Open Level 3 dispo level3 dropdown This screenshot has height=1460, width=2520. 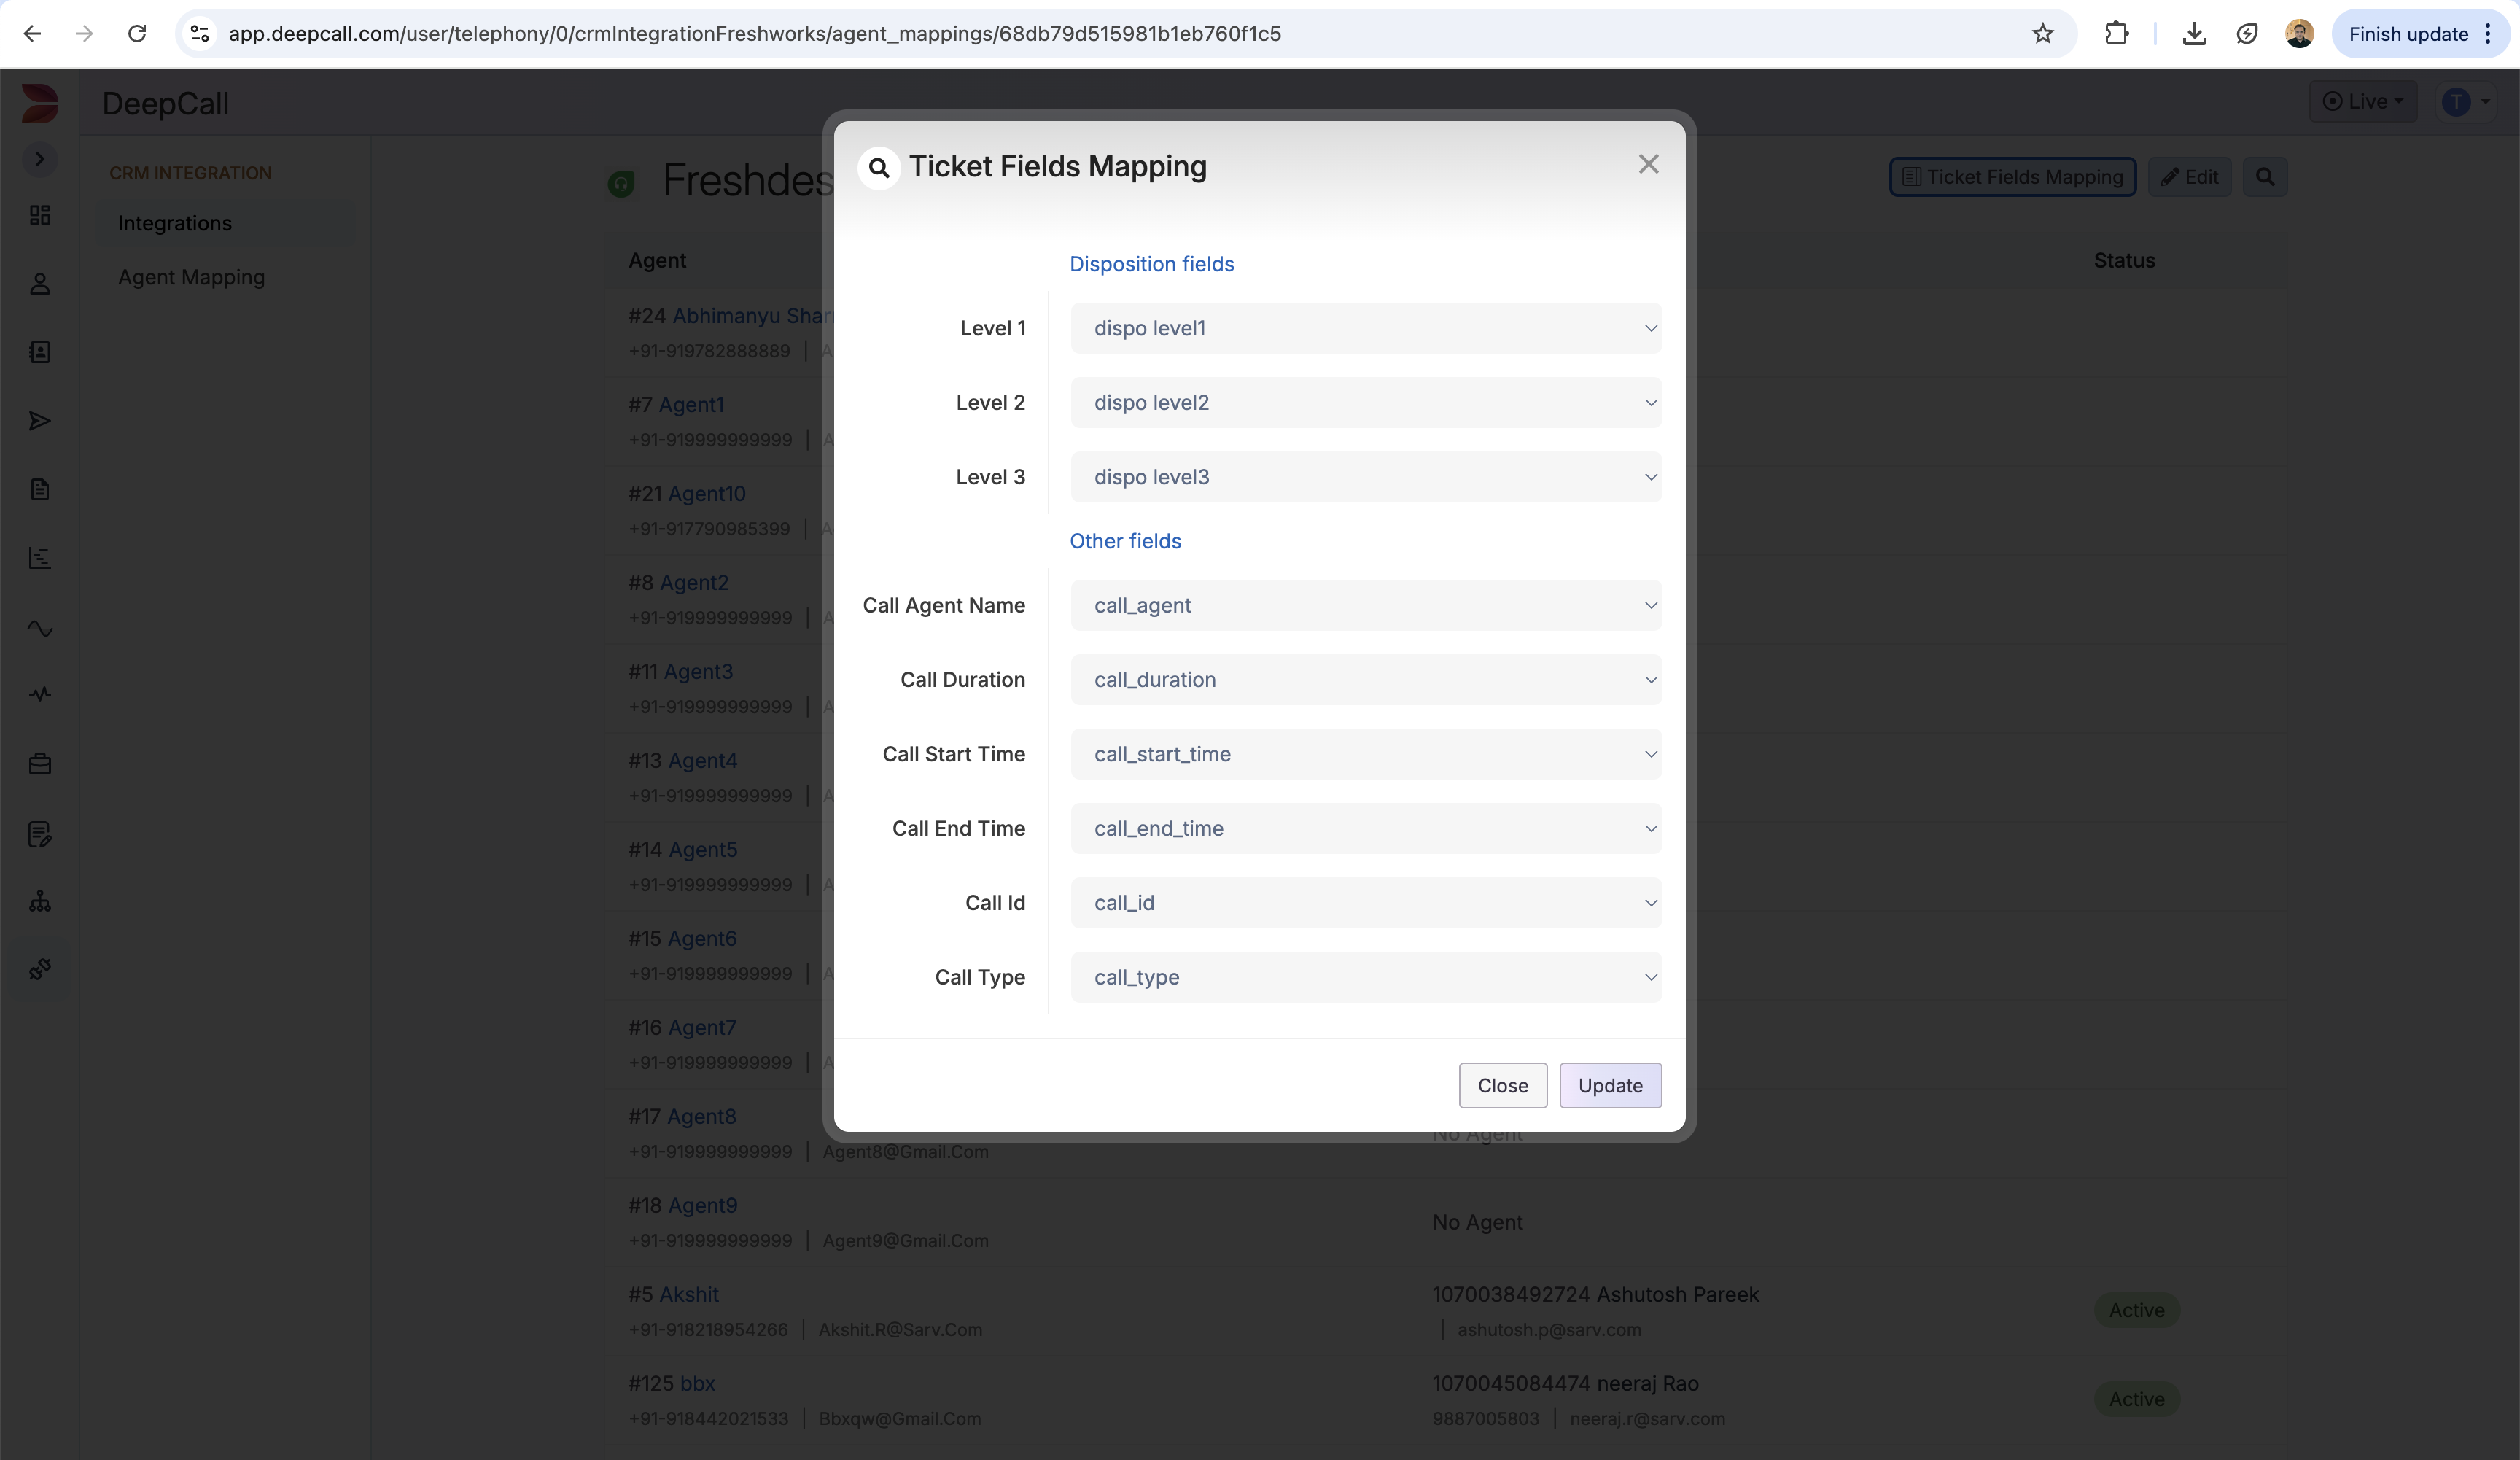[x=1365, y=477]
